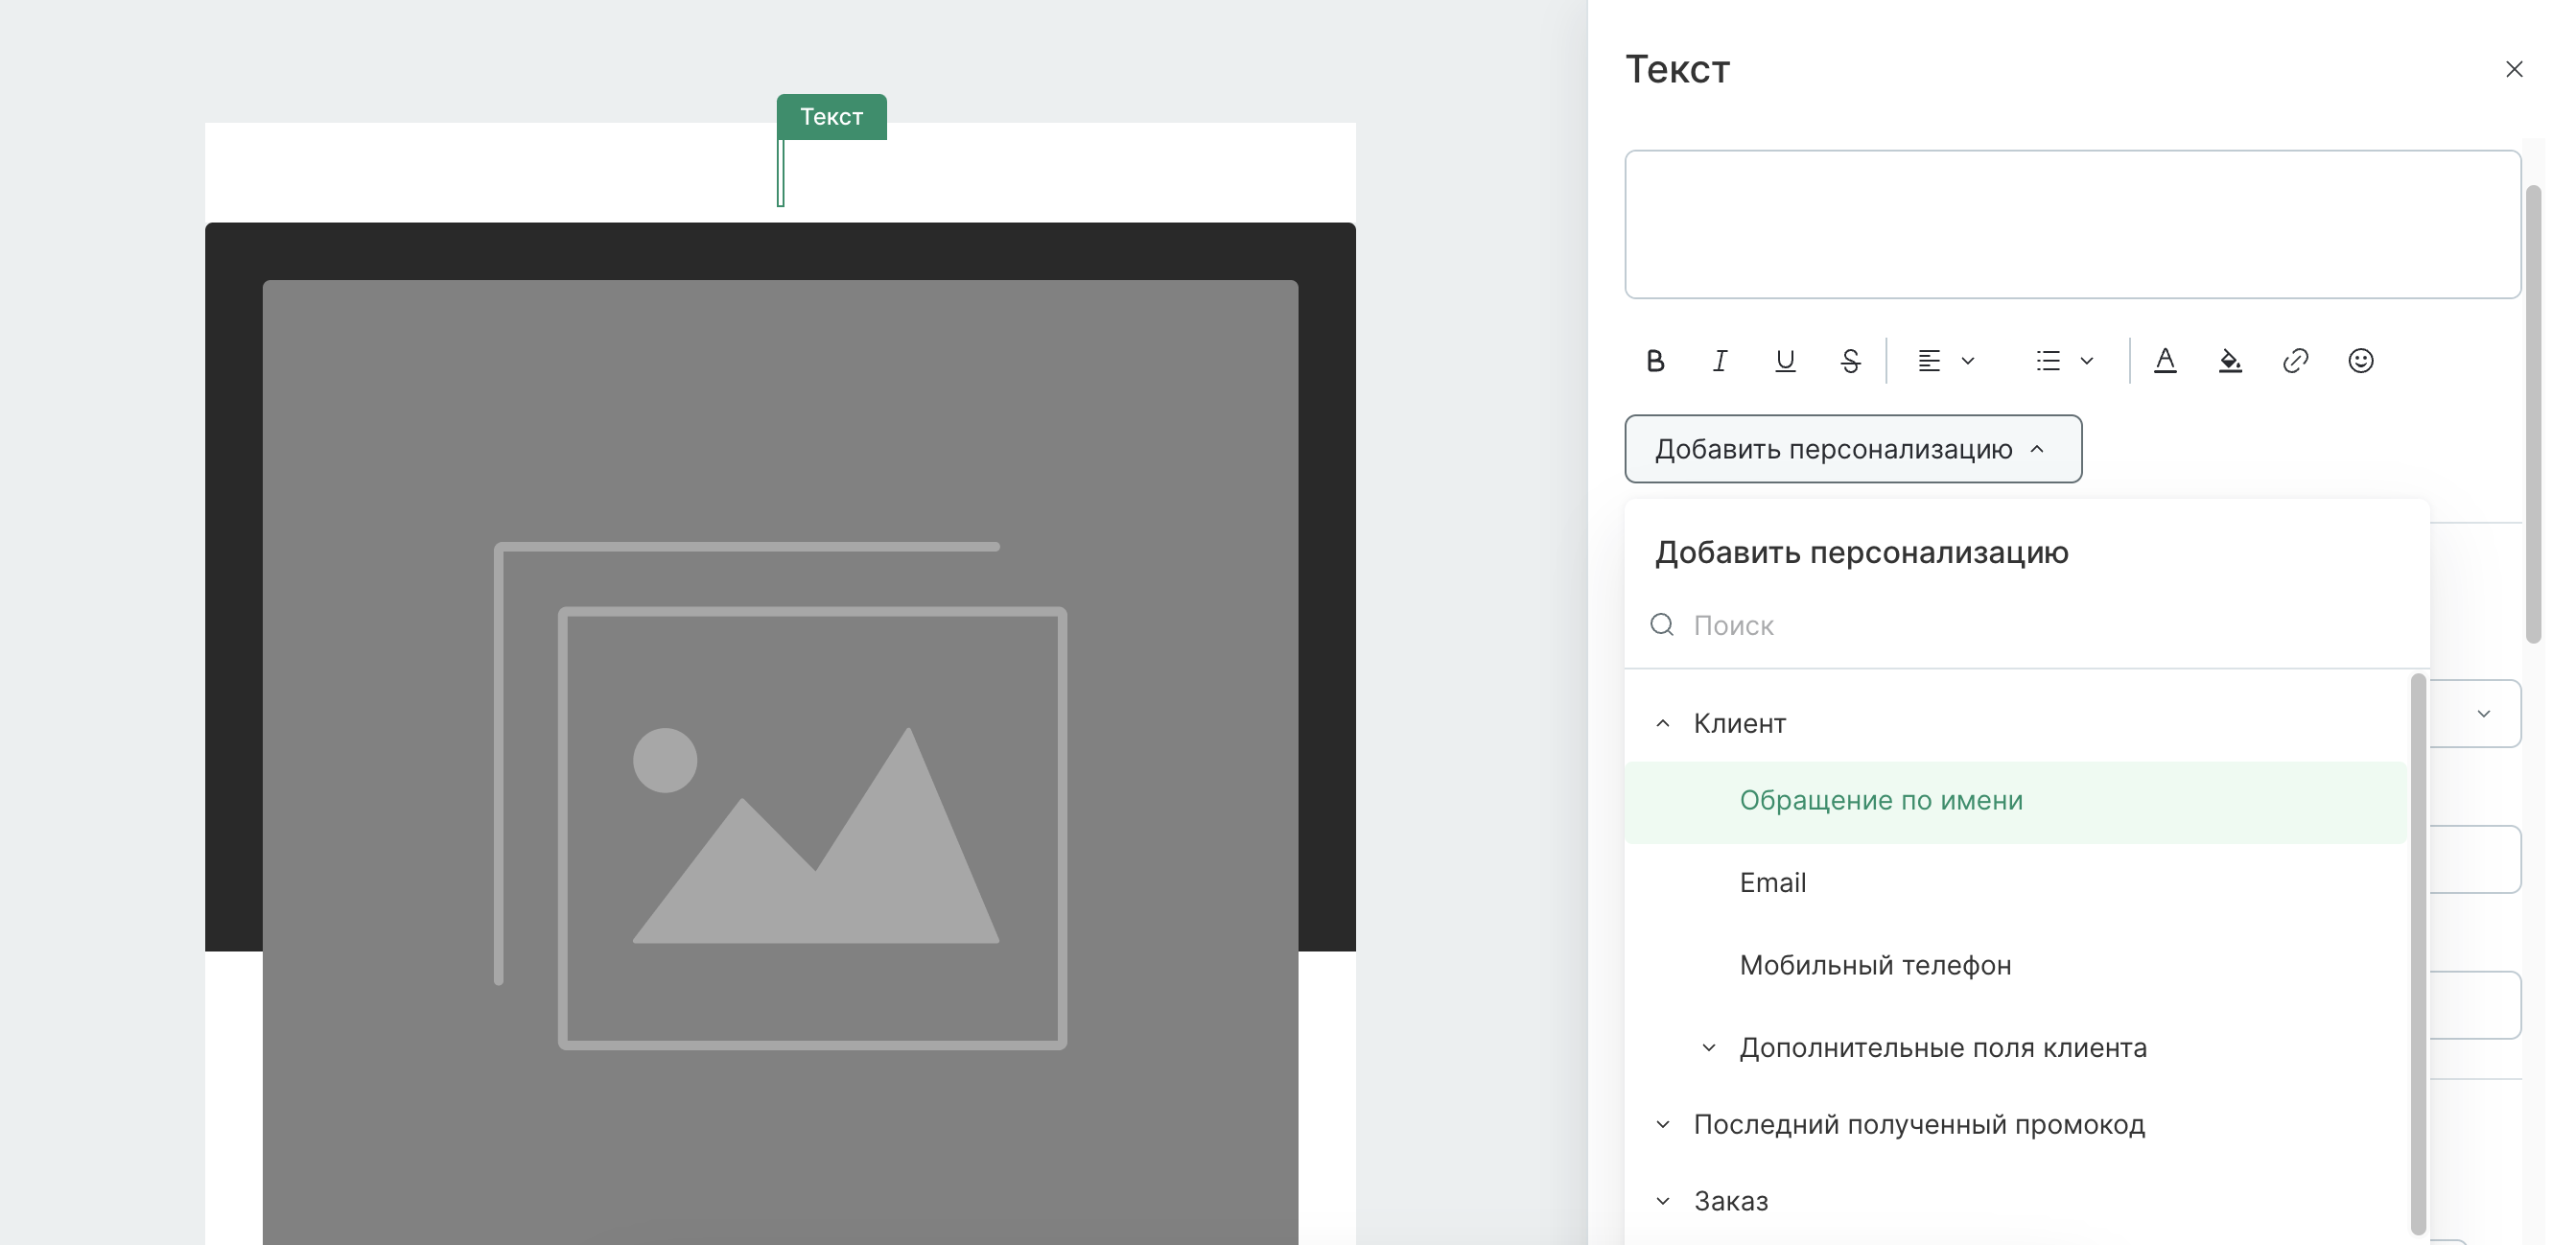Collapse the Добавить персонализацию dropdown button
The width and height of the screenshot is (2576, 1245).
tap(1853, 449)
